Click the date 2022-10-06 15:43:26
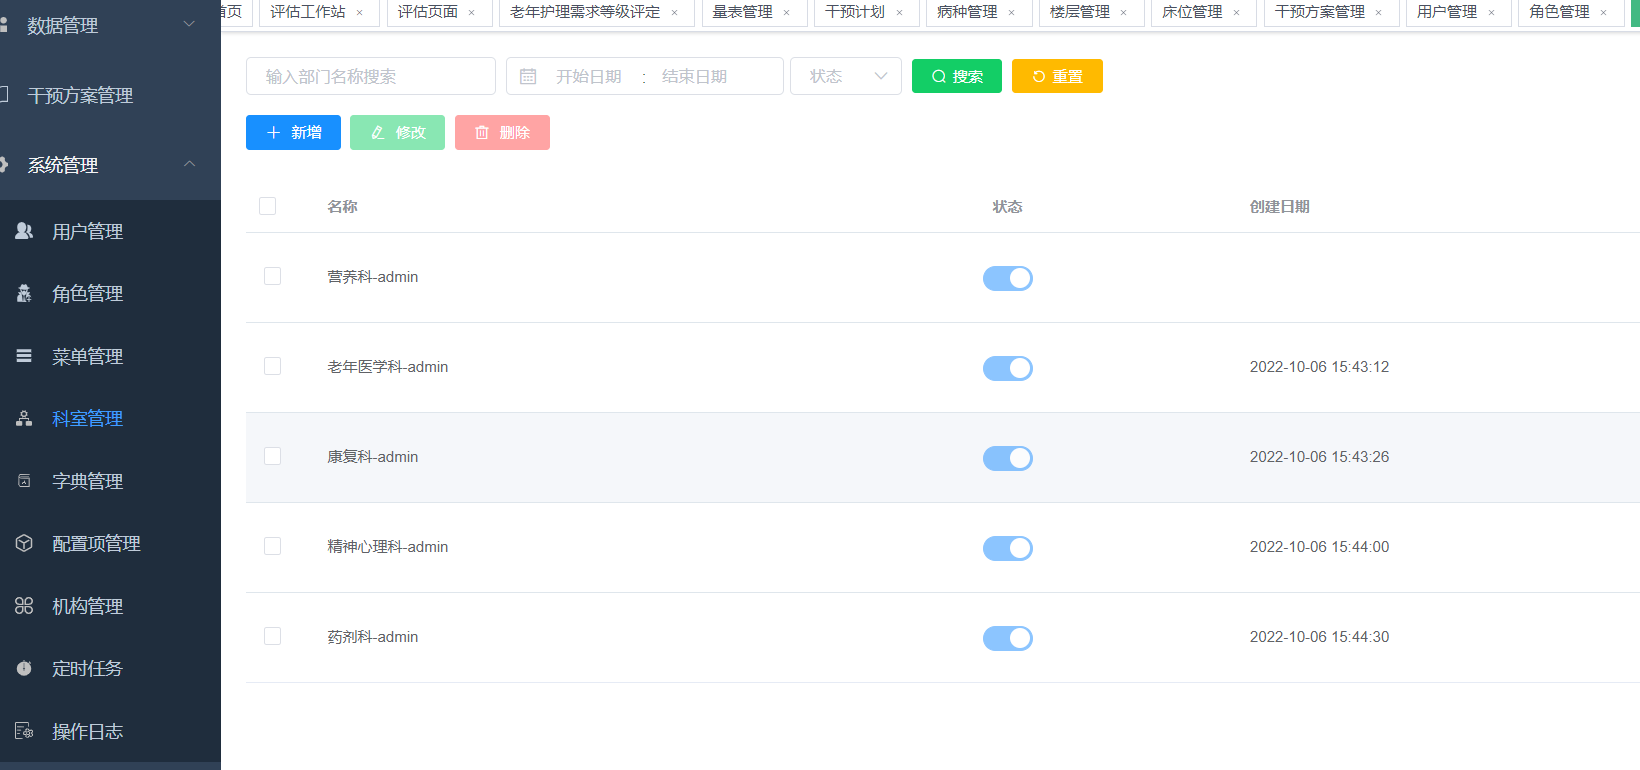Viewport: 1640px width, 770px height. click(1320, 457)
